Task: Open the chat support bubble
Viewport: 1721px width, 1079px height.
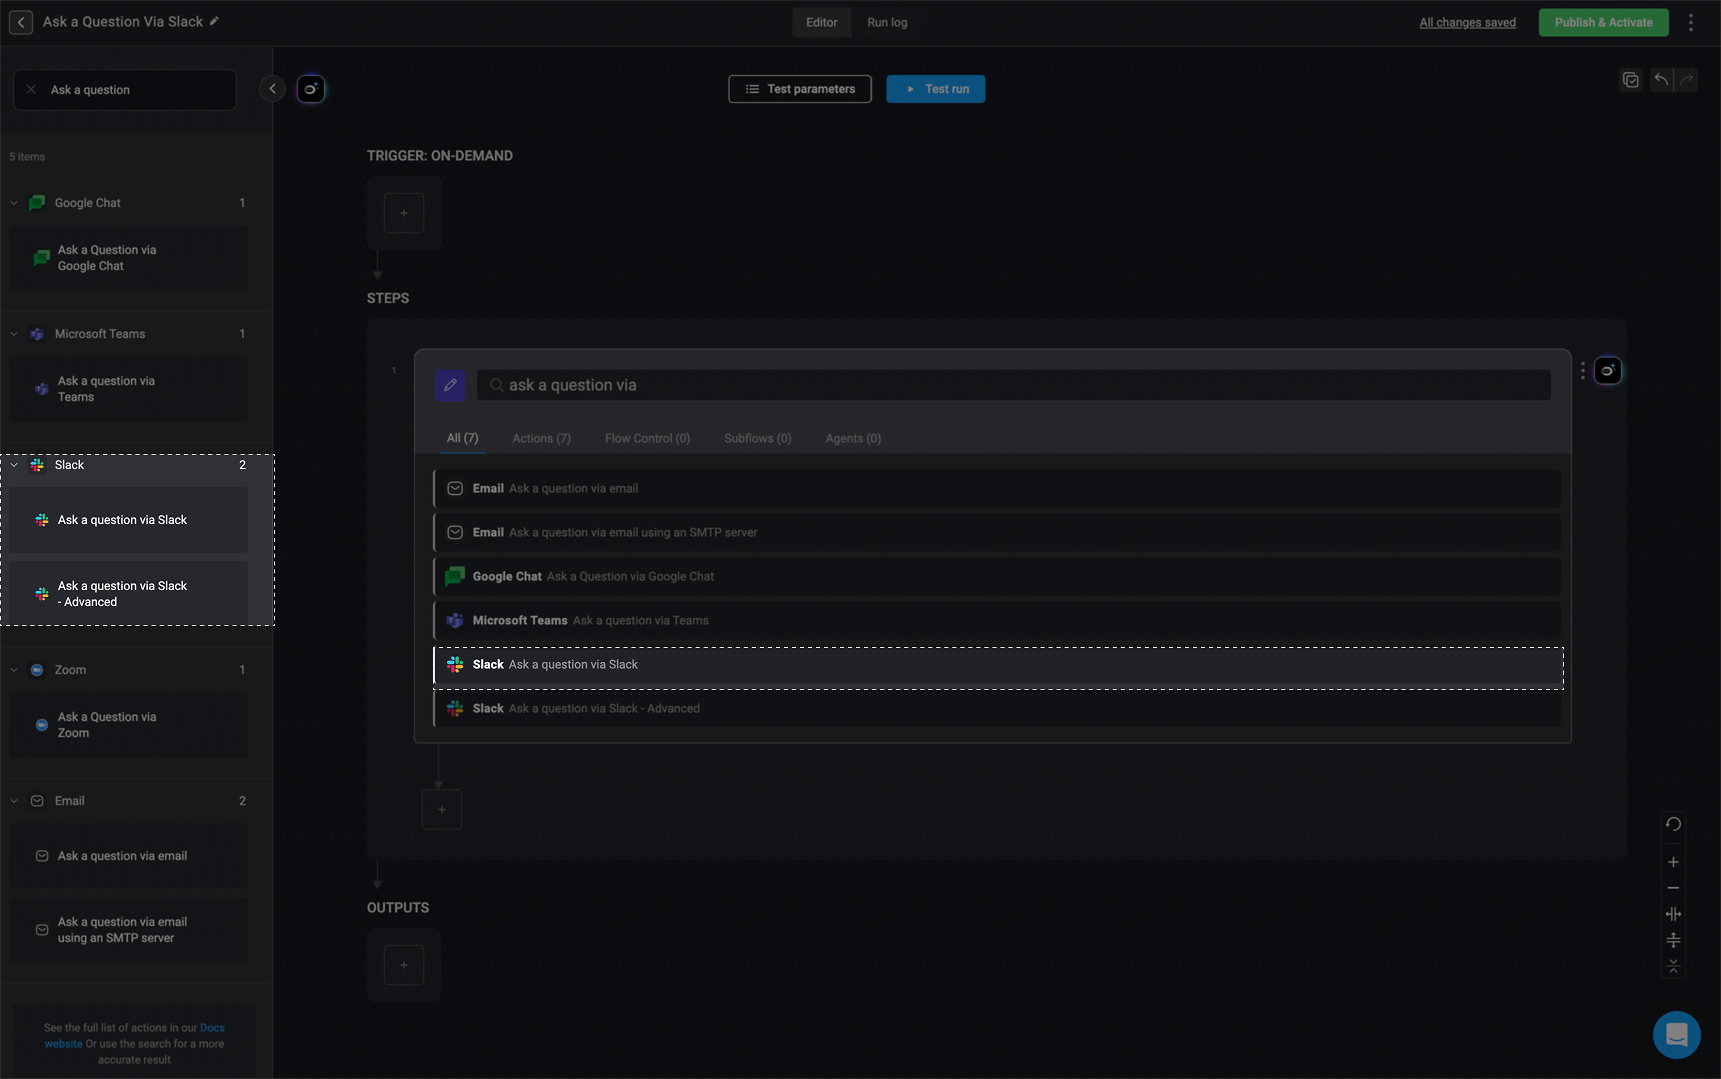Action: tap(1677, 1035)
